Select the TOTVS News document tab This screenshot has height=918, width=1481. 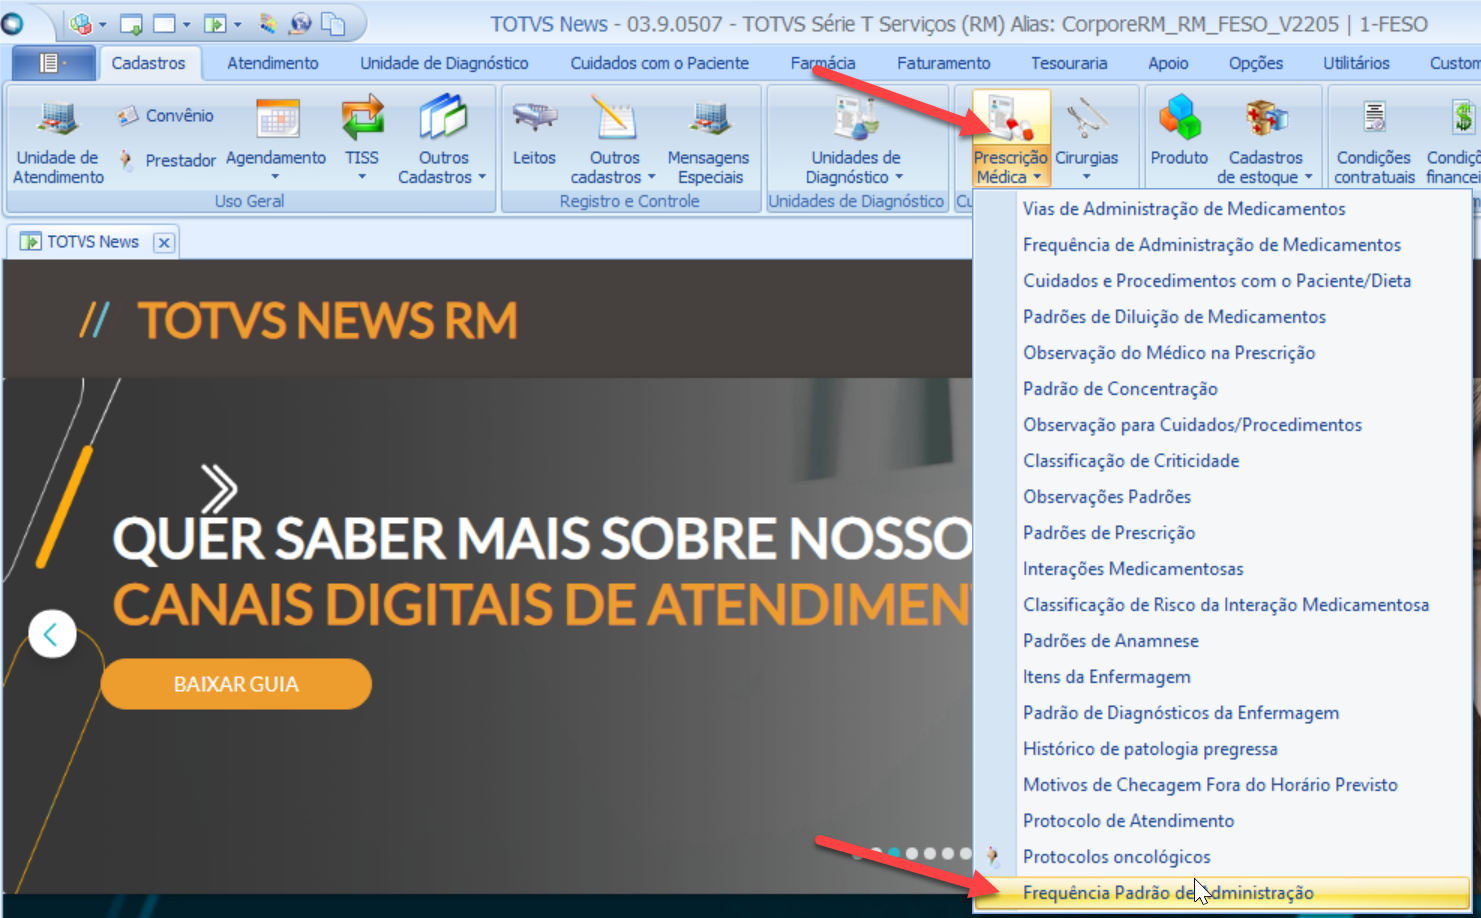coord(93,242)
